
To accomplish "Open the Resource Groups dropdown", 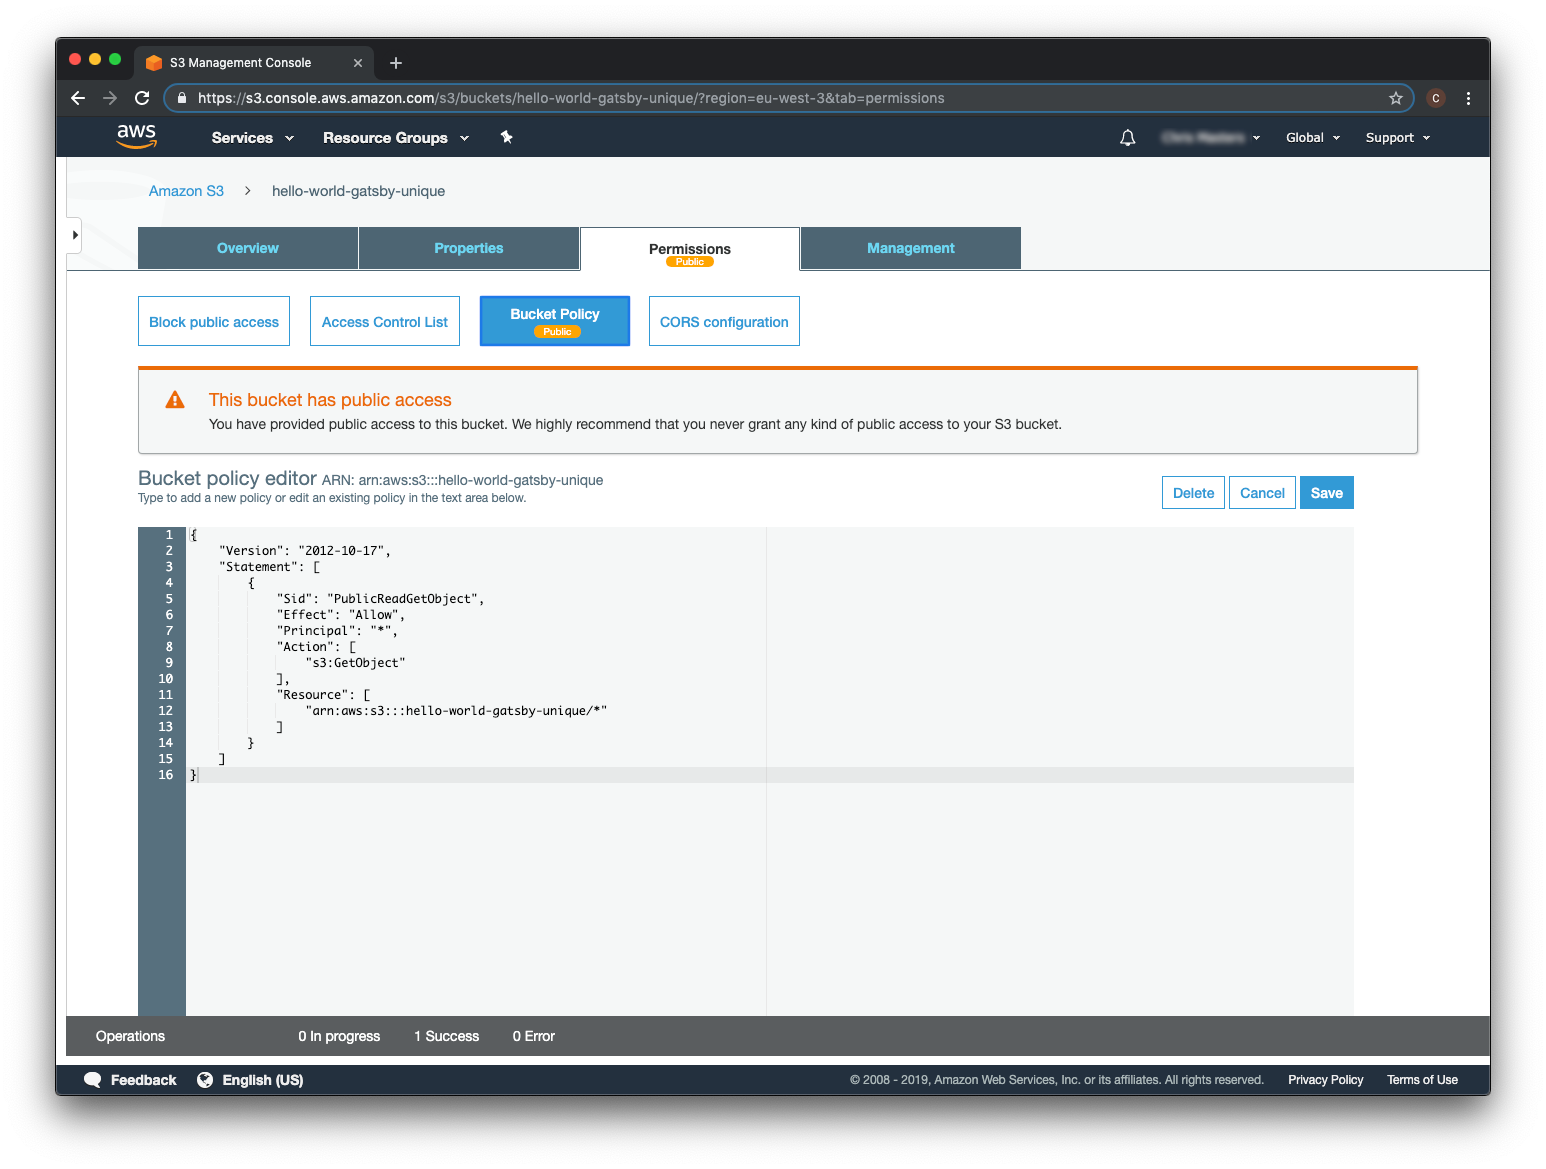I will pyautogui.click(x=396, y=138).
